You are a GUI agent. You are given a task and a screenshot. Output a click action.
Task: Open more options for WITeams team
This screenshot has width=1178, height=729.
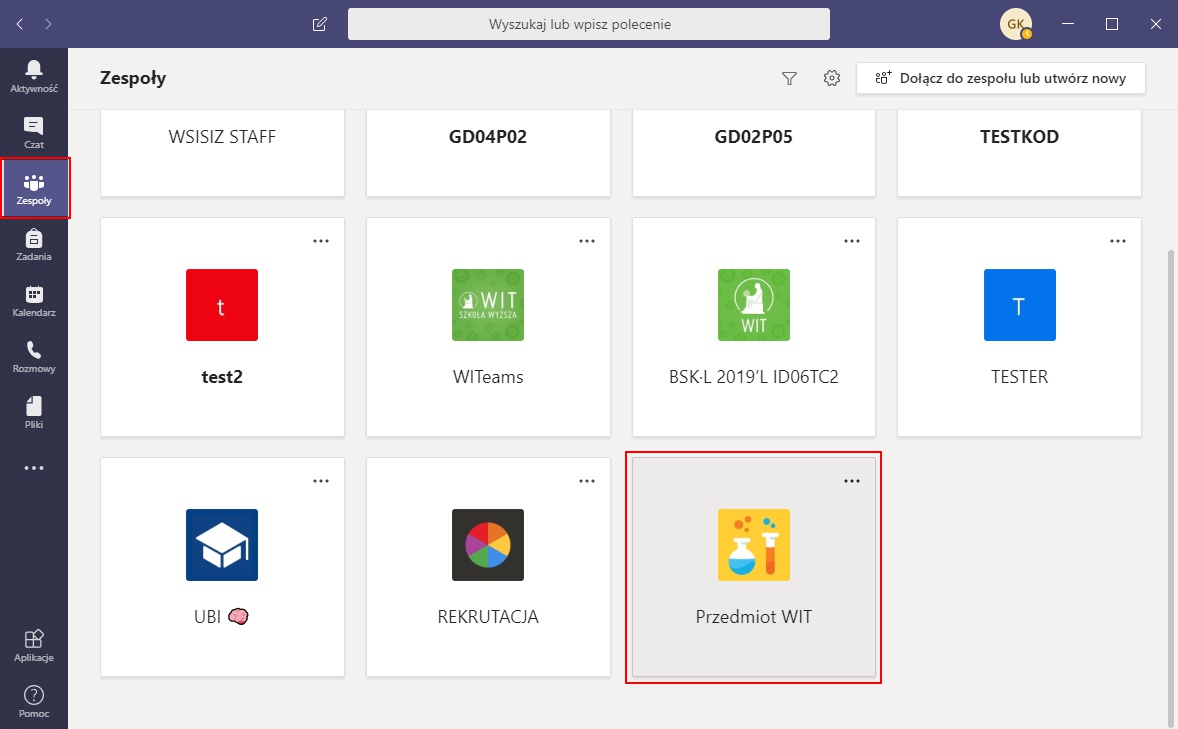(587, 241)
